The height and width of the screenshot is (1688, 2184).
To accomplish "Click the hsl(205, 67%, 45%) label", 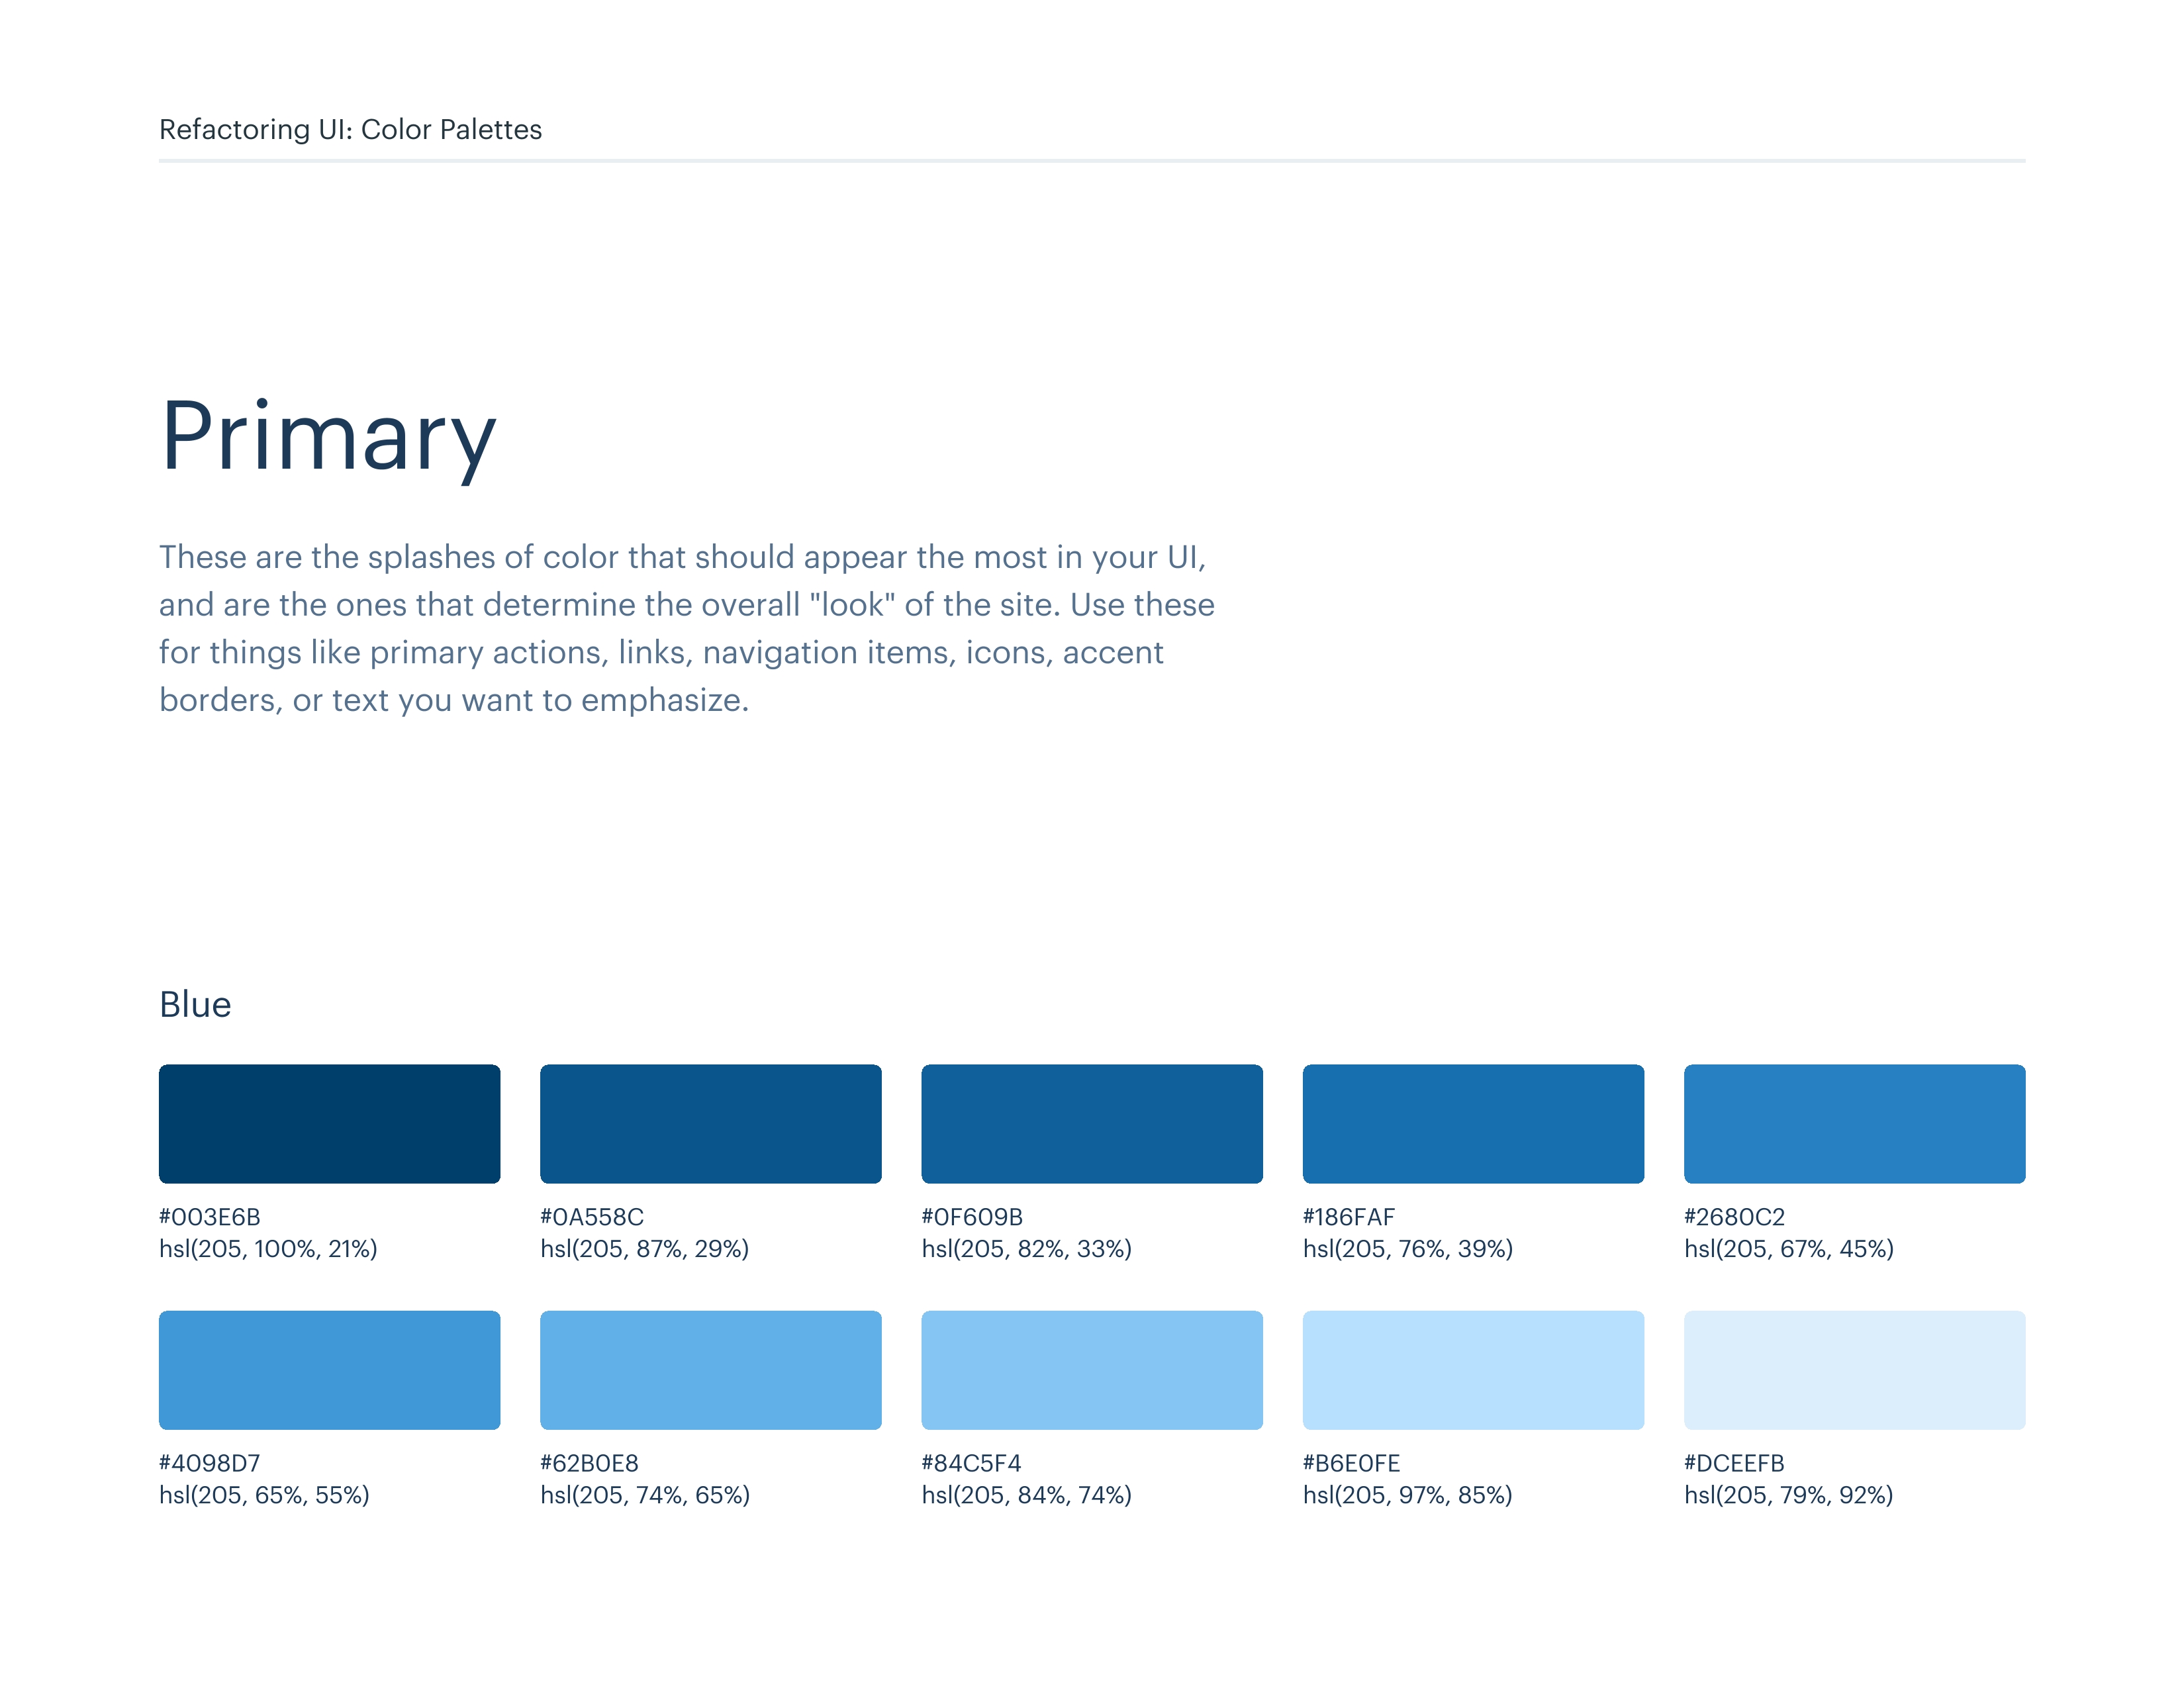I will point(1788,1249).
